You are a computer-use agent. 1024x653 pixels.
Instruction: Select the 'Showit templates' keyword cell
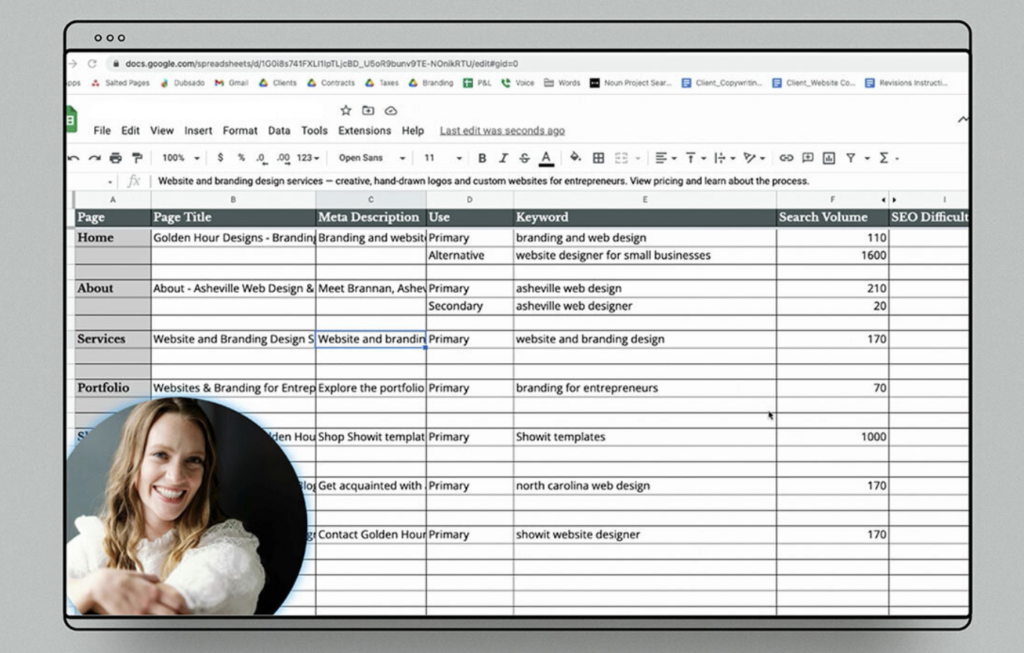coord(645,436)
